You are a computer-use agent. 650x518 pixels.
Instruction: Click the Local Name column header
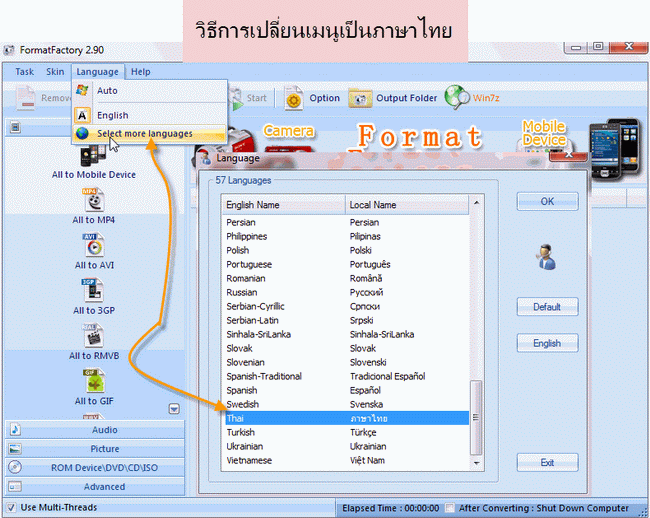(x=407, y=205)
